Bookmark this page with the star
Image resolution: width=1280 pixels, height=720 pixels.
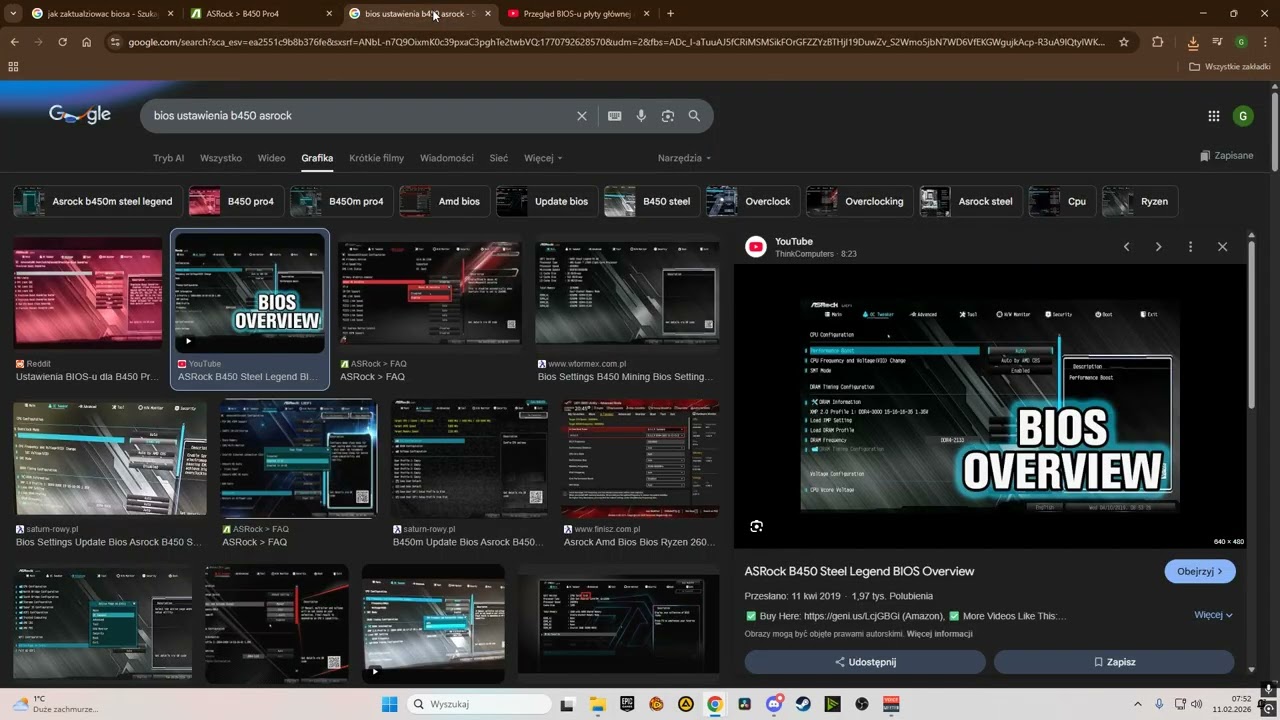pyautogui.click(x=1124, y=42)
